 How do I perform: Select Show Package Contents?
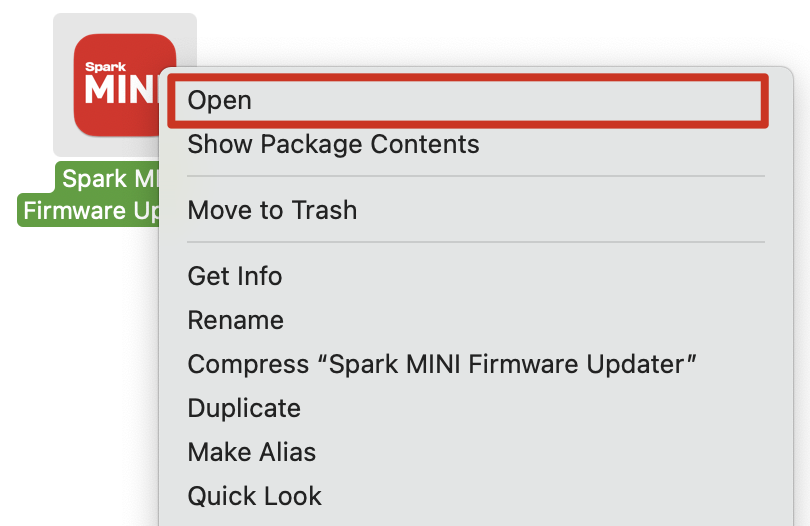point(333,144)
